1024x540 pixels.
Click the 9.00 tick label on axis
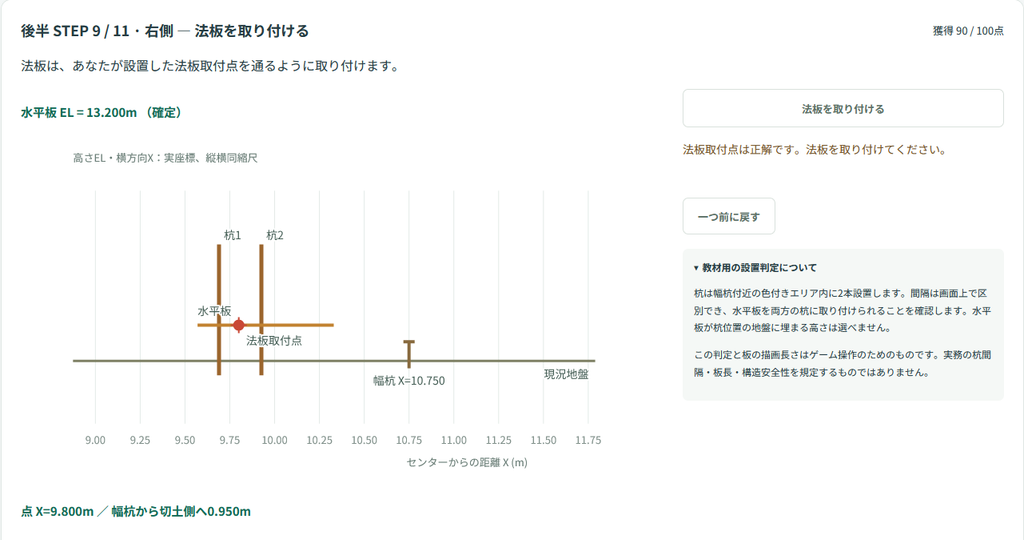(x=95, y=440)
